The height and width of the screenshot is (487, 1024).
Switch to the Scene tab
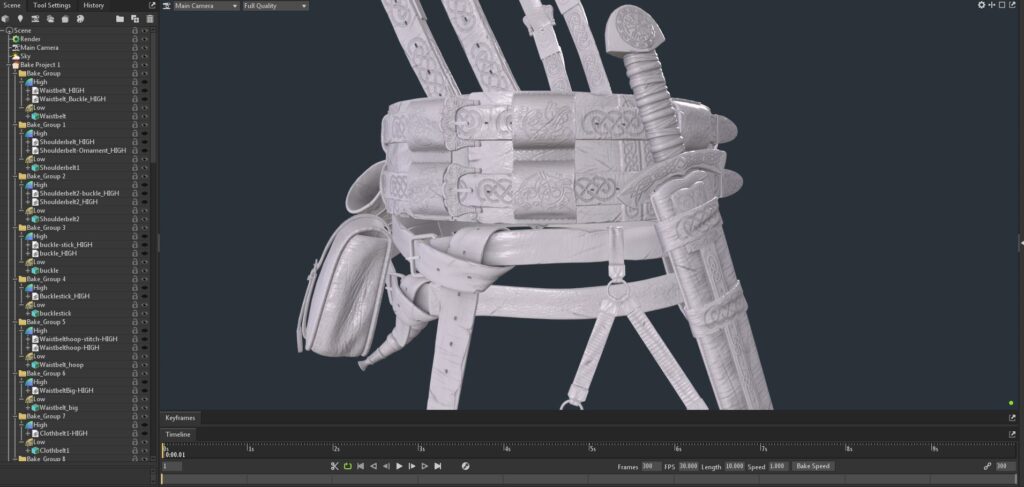pos(12,5)
